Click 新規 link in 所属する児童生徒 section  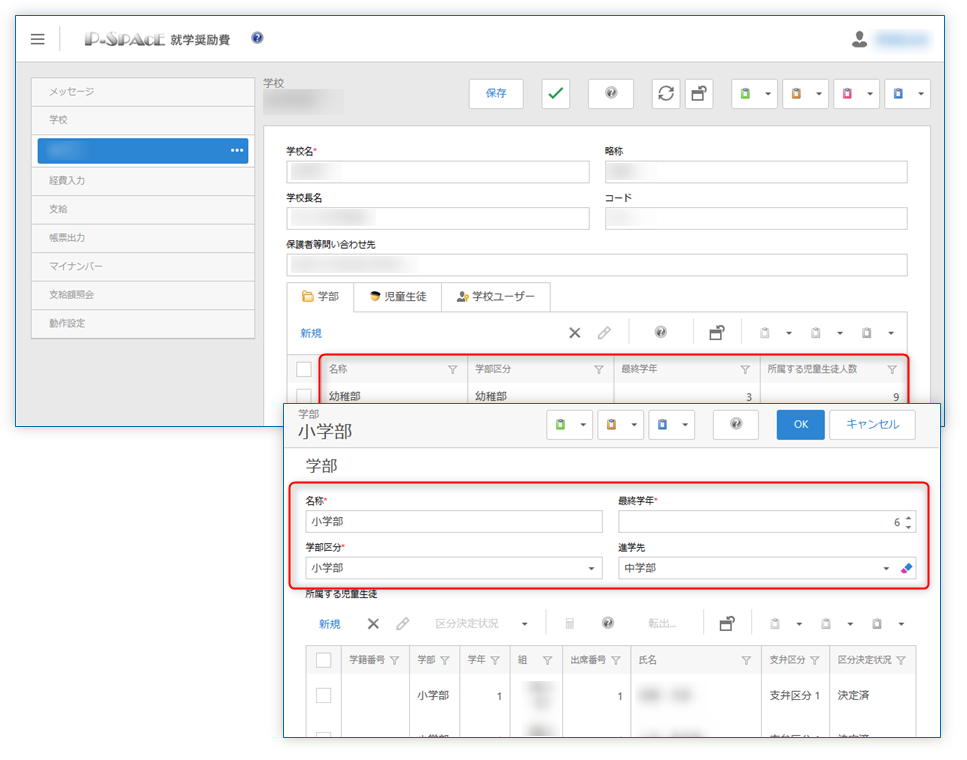pyautogui.click(x=329, y=624)
